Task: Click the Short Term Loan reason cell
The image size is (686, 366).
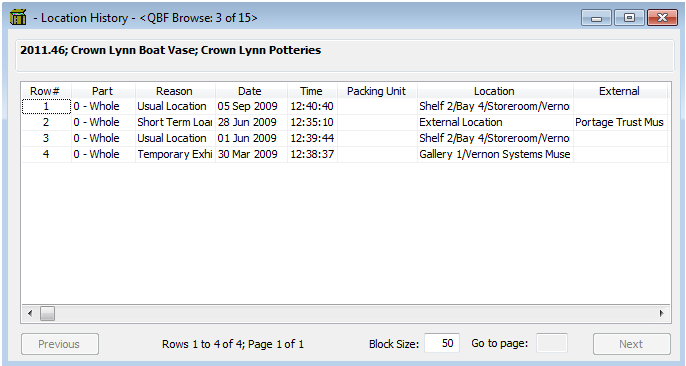Action: click(x=175, y=122)
